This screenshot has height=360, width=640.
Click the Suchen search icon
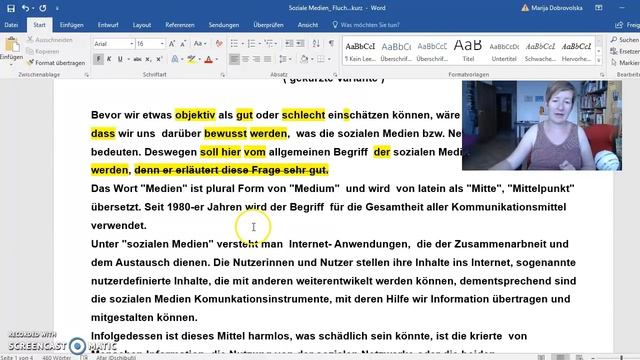tap(613, 40)
